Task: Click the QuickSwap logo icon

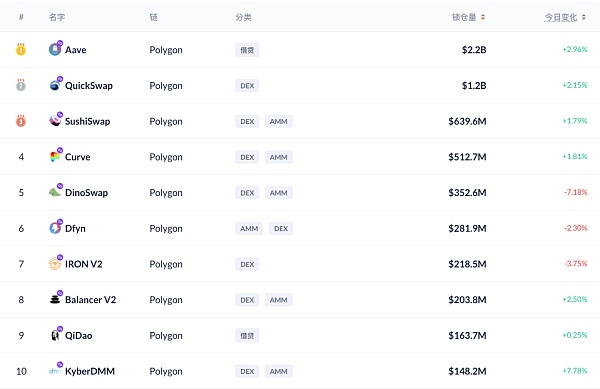Action: 55,85
